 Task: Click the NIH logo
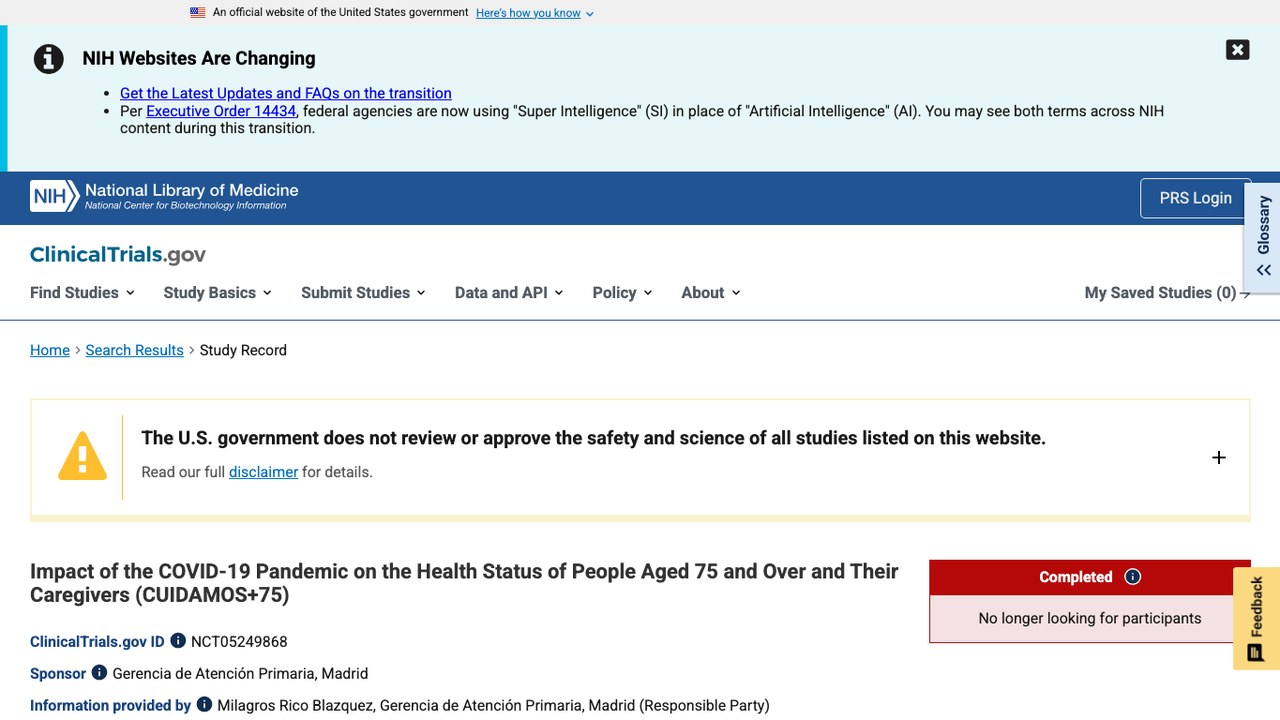[55, 196]
